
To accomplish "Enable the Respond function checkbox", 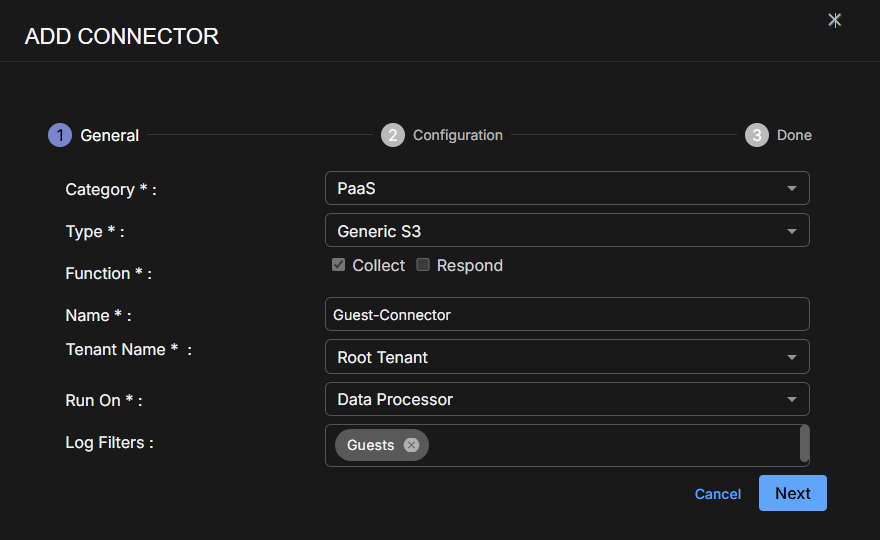I will click(423, 265).
